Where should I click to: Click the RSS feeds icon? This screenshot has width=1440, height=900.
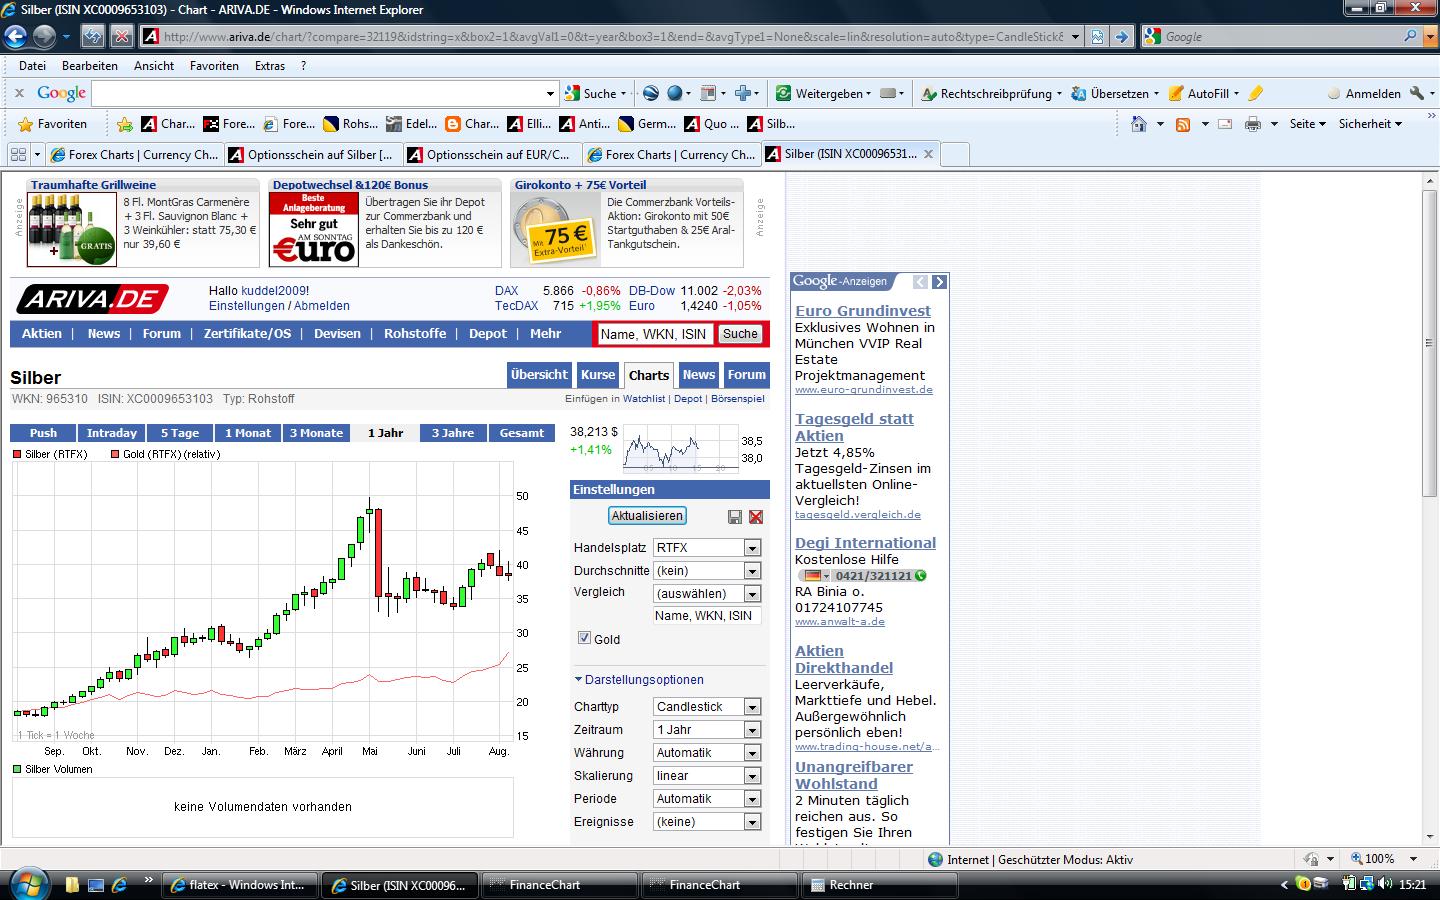tap(1183, 124)
